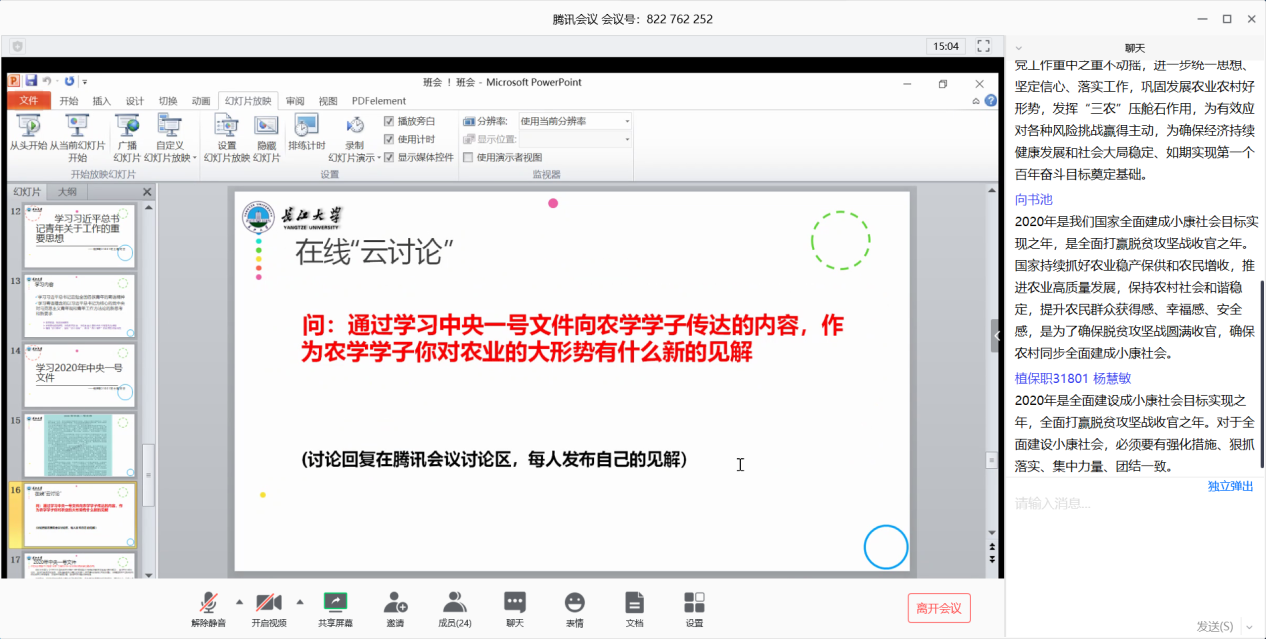Open the 大纲 outline pane tab
Viewport: 1266px width, 639px height.
tap(67, 192)
